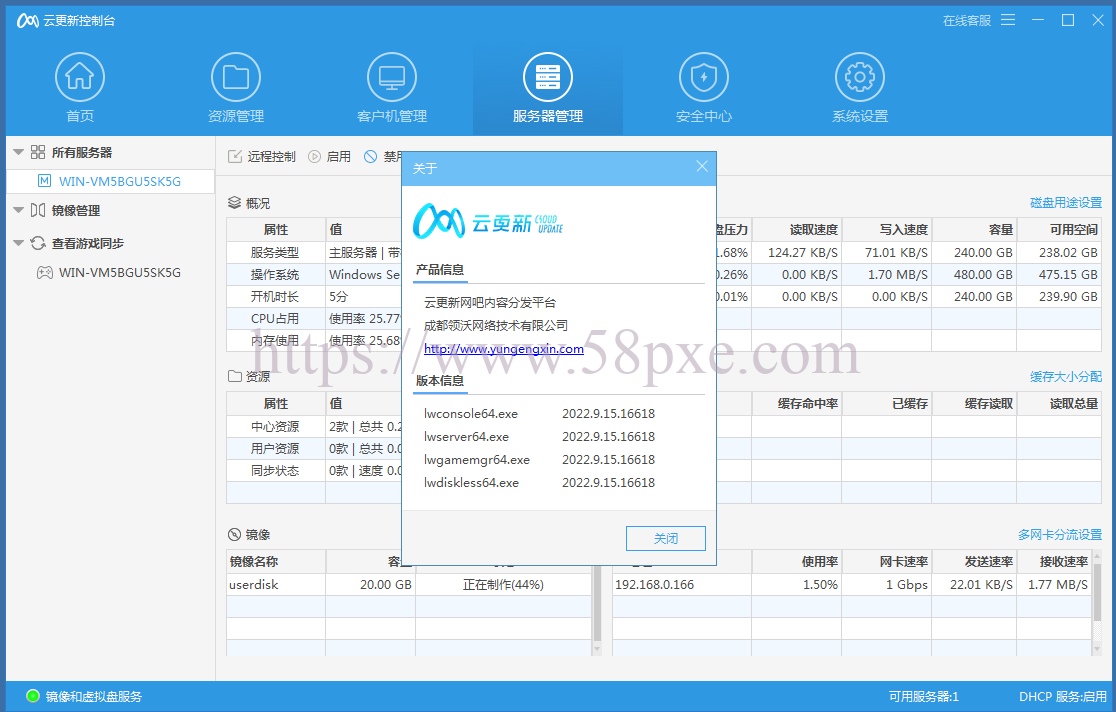Click the 可用空间 column header
The image size is (1116, 712).
coord(1059,229)
